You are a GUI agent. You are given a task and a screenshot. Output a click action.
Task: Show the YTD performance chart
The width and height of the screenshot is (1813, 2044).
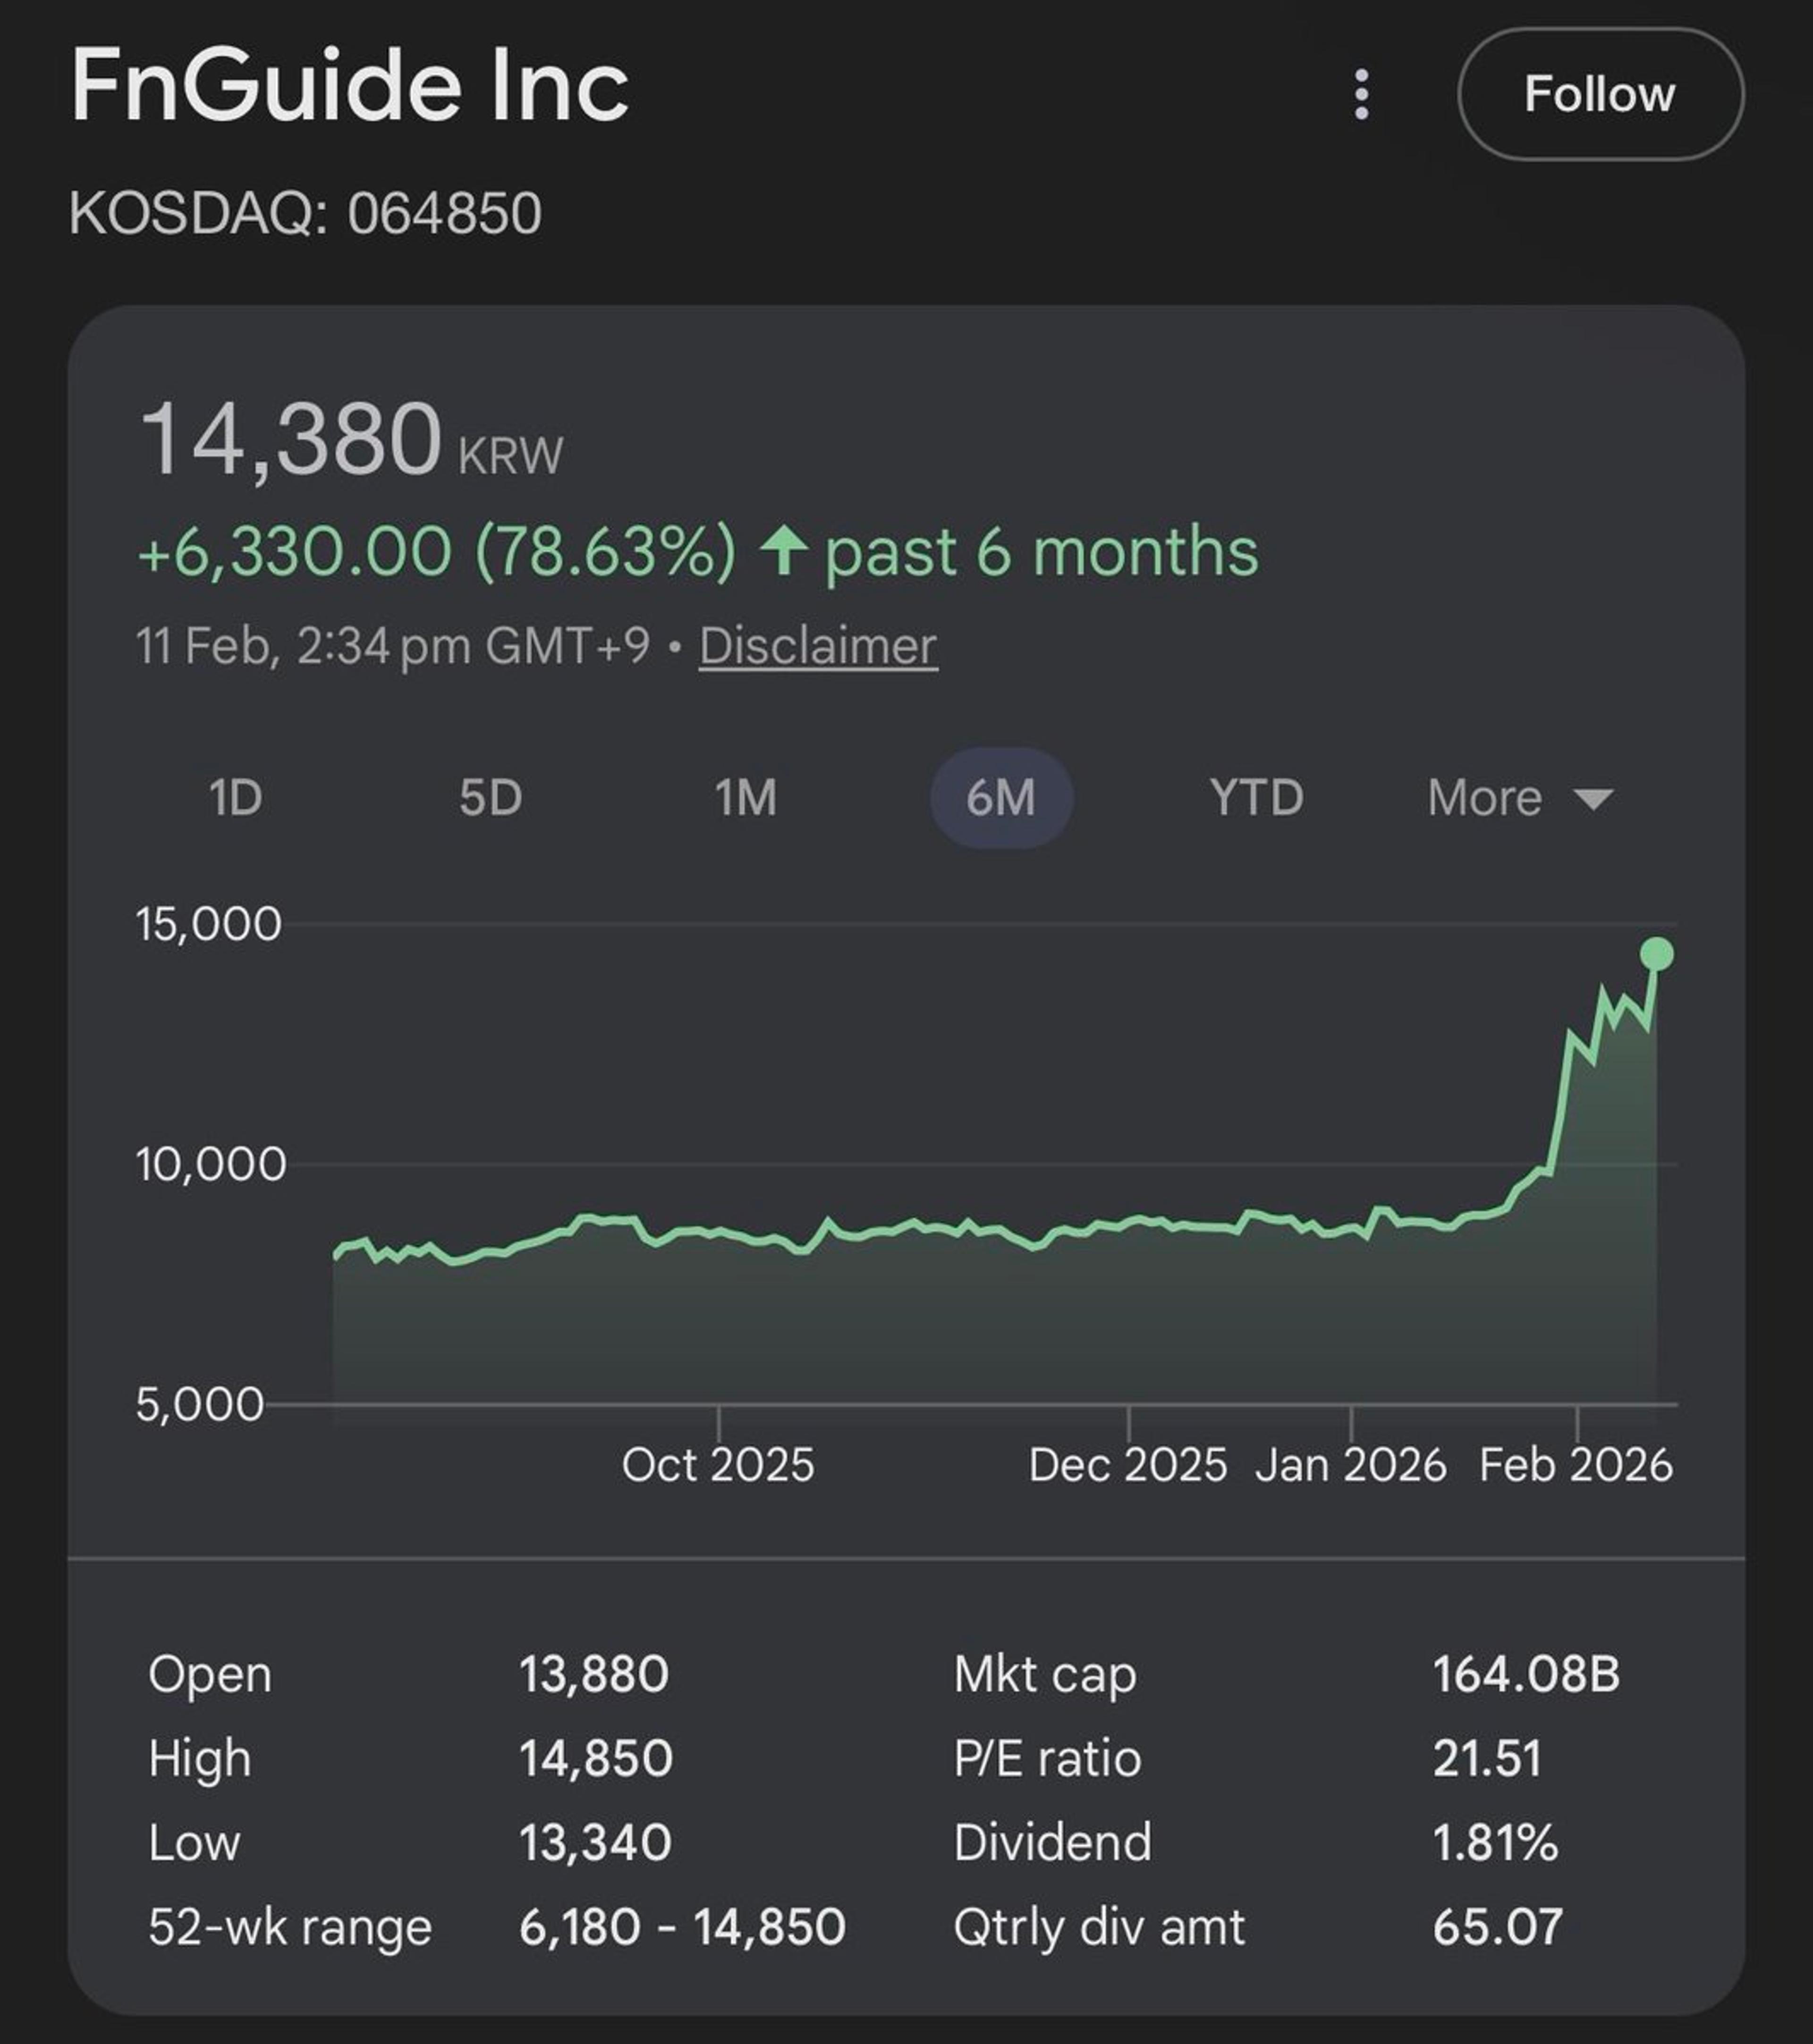[1254, 797]
